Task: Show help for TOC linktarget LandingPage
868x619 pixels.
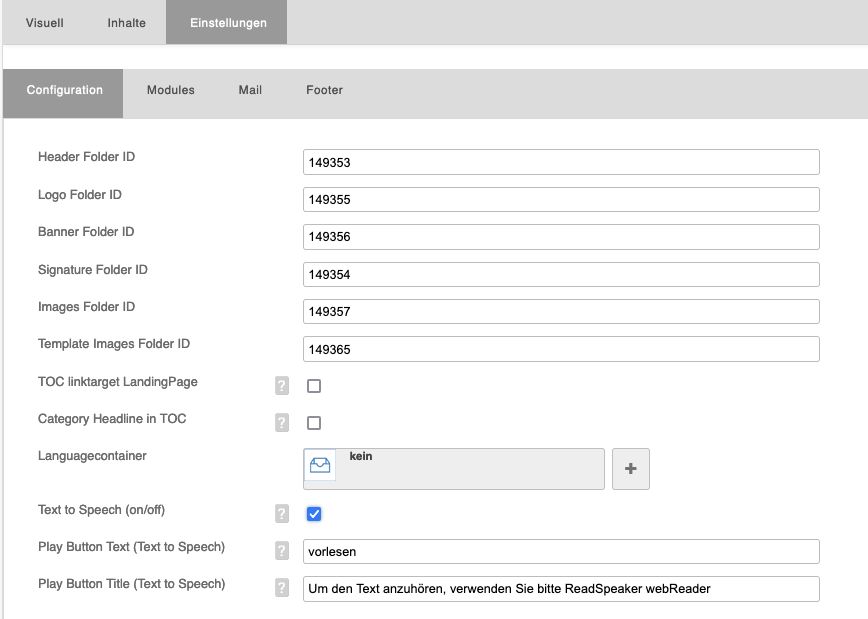Action: pyautogui.click(x=282, y=385)
